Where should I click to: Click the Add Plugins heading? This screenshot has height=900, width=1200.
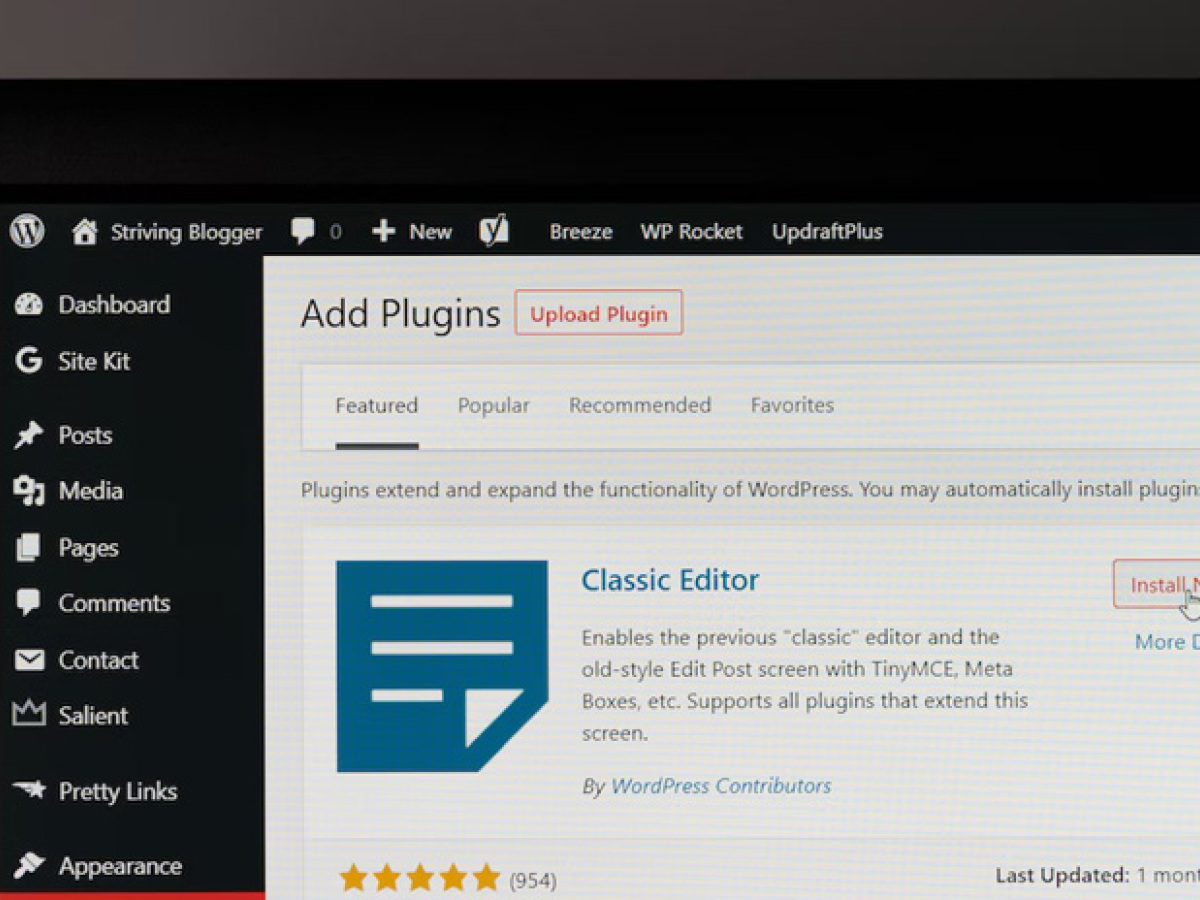[x=400, y=314]
